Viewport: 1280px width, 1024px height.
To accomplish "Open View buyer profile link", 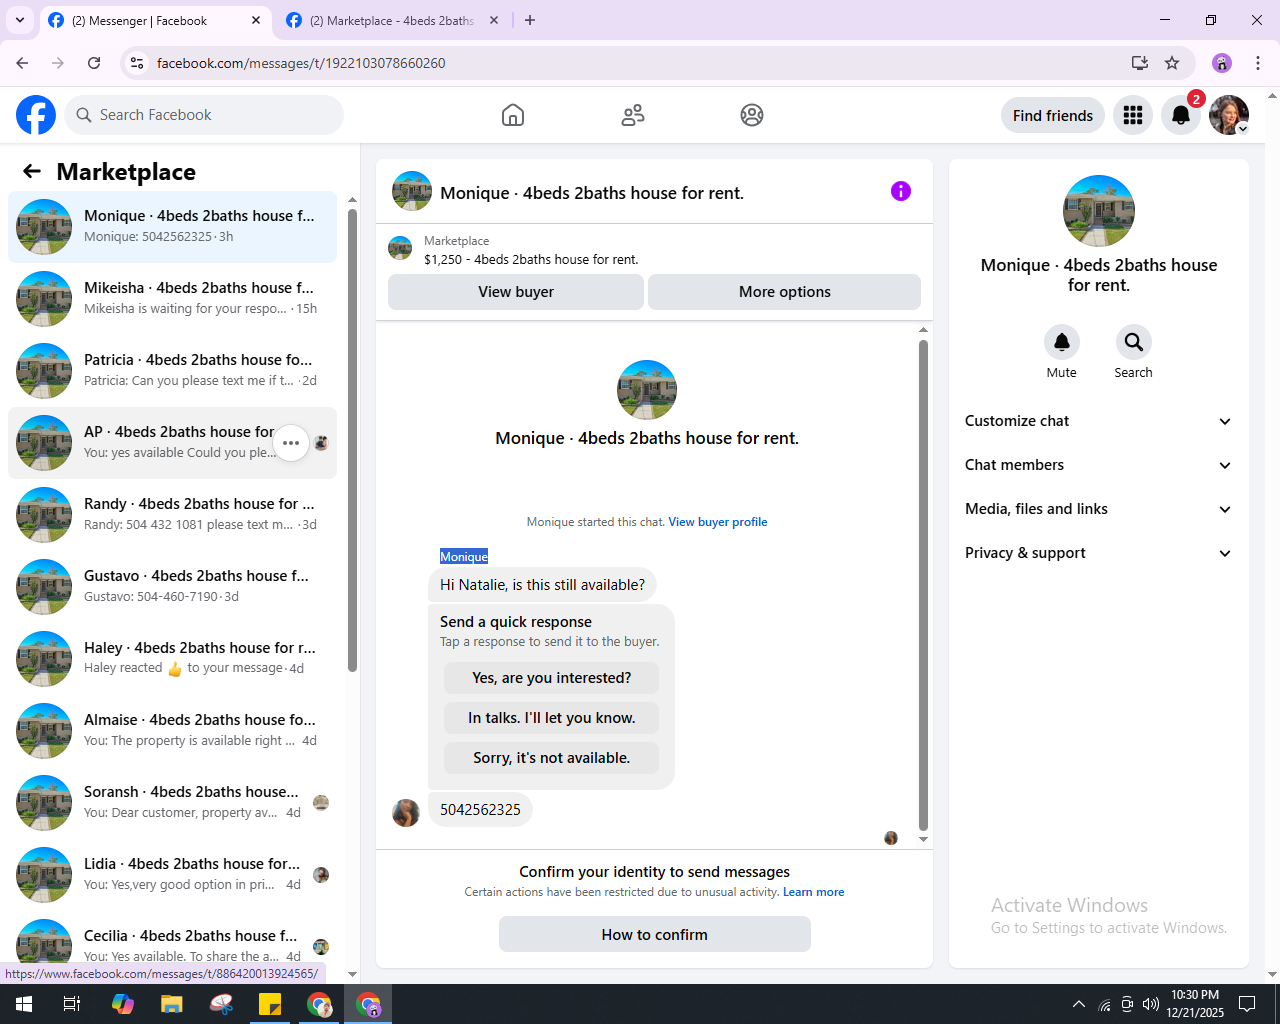I will click(718, 522).
